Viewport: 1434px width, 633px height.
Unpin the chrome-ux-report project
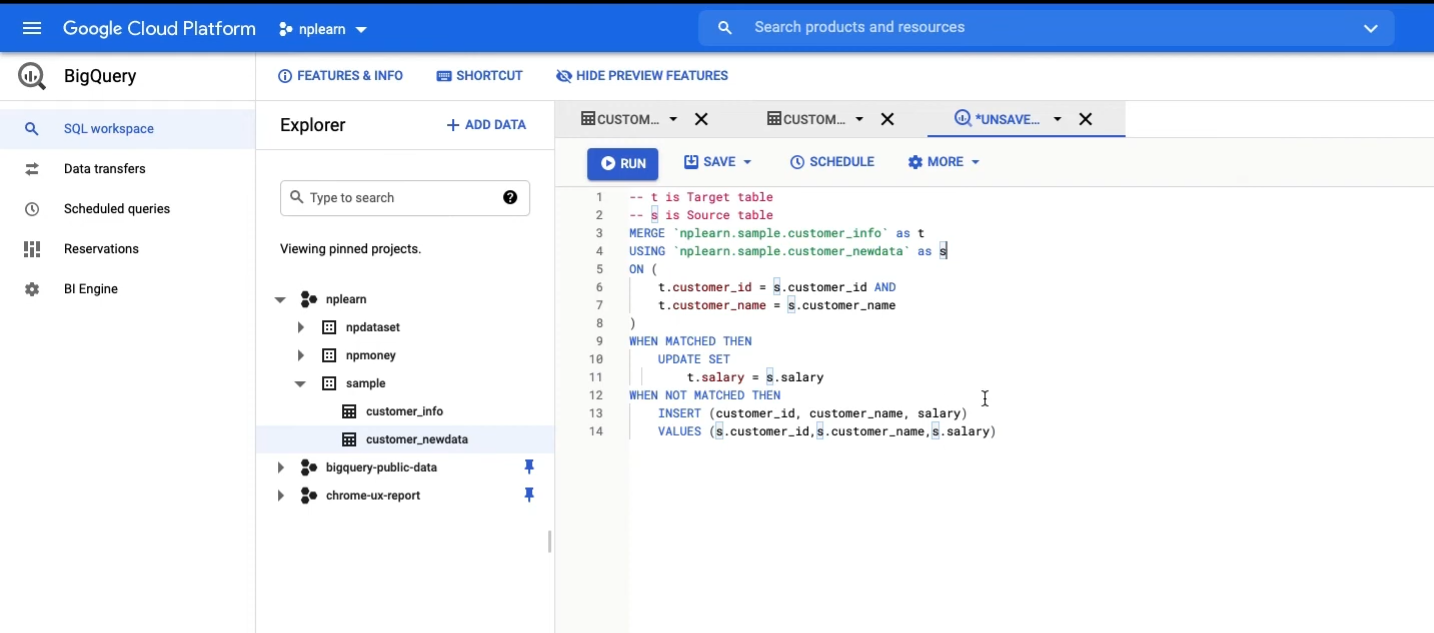tap(529, 495)
